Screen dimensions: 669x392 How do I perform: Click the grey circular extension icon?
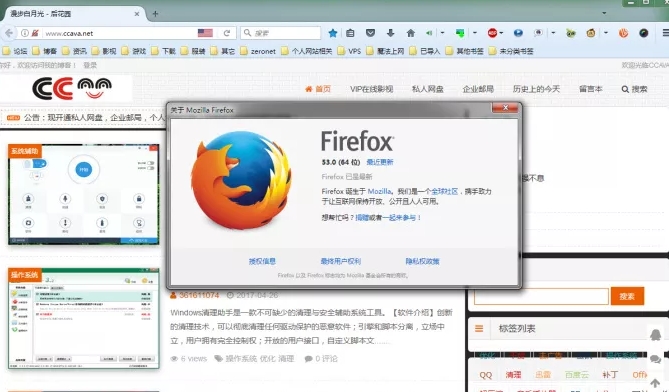click(x=538, y=33)
